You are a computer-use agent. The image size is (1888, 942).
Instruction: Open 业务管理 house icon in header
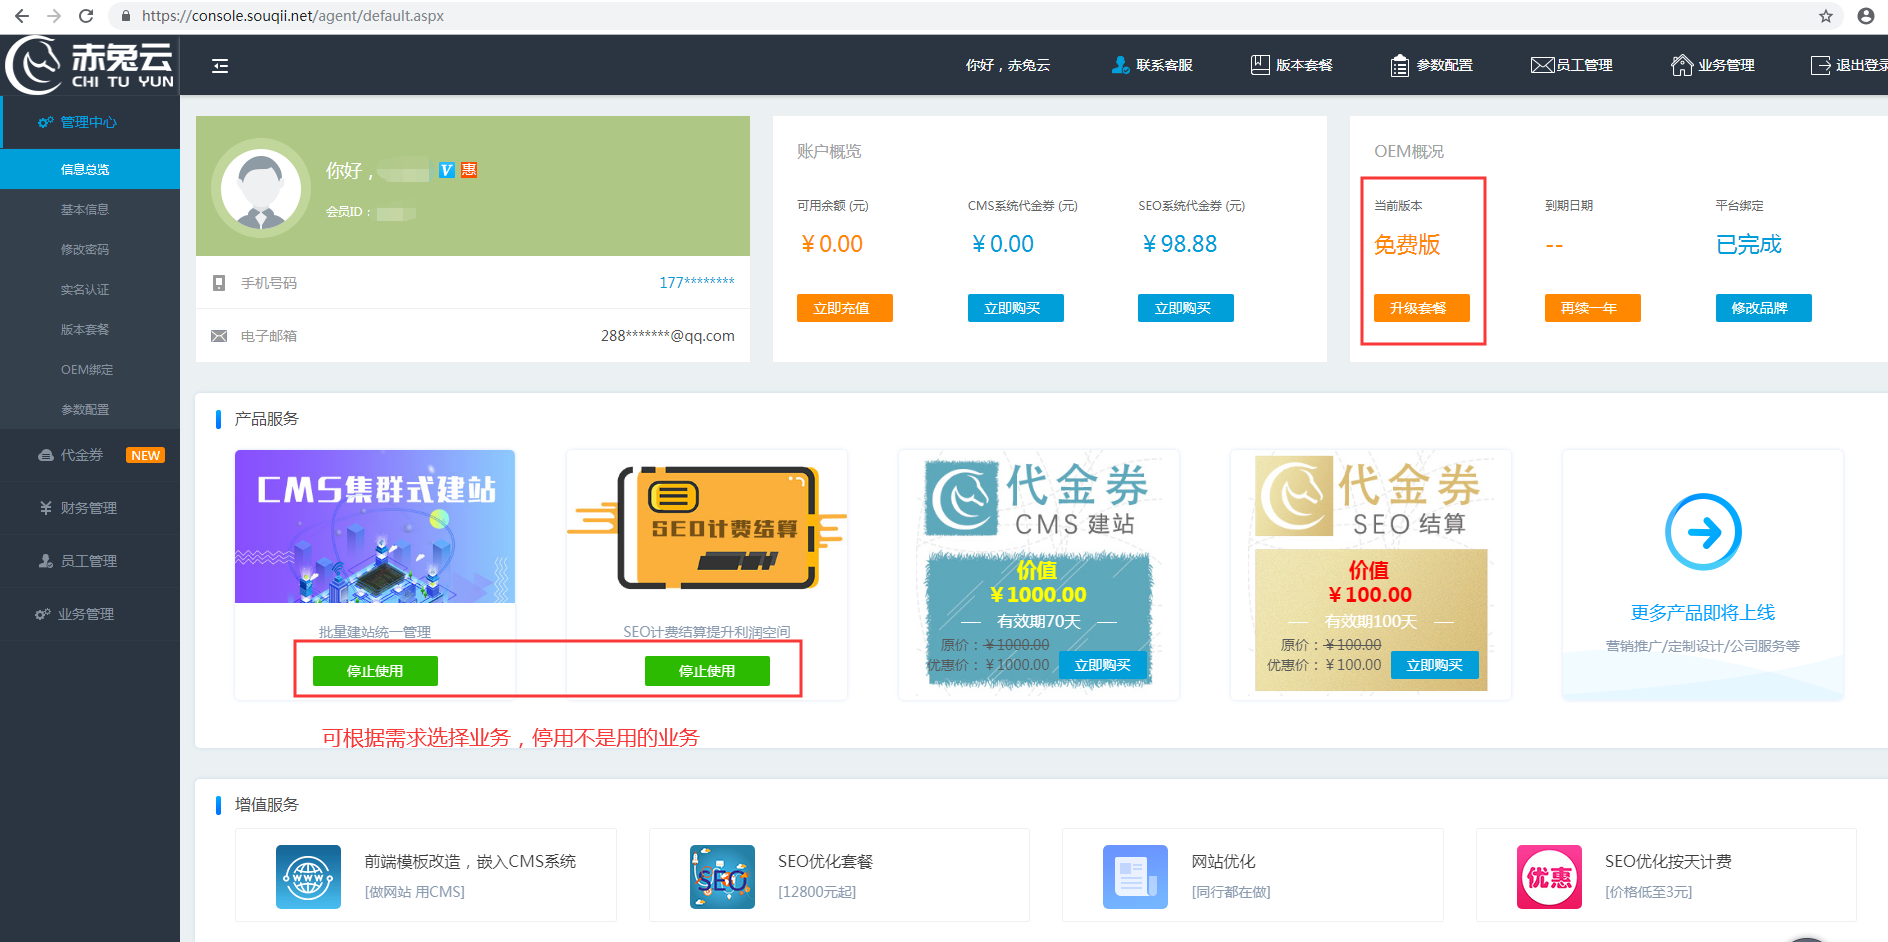pyautogui.click(x=1682, y=65)
